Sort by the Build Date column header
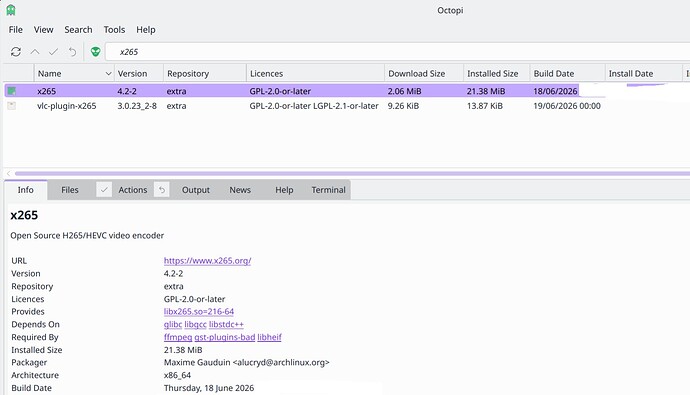The height and width of the screenshot is (395, 690). coord(568,73)
